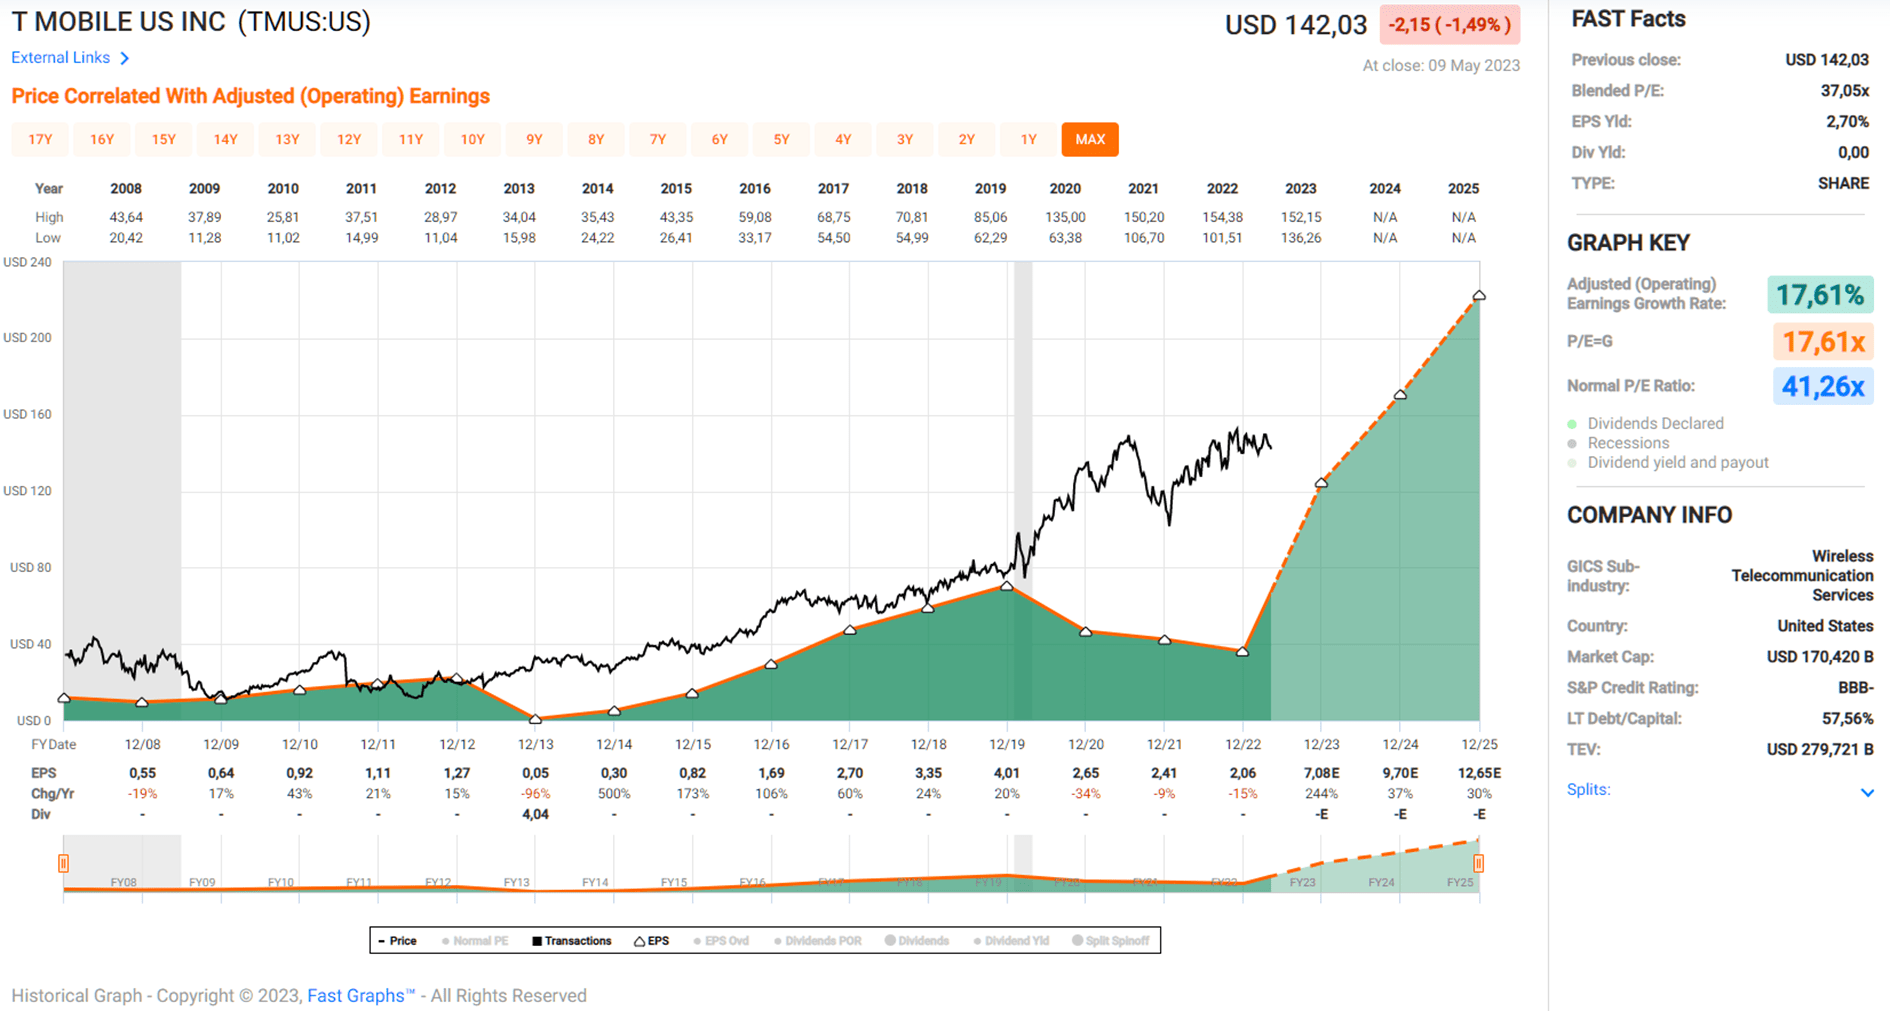Select the 17Y time range tab
The width and height of the screenshot is (1890, 1011).
40,139
